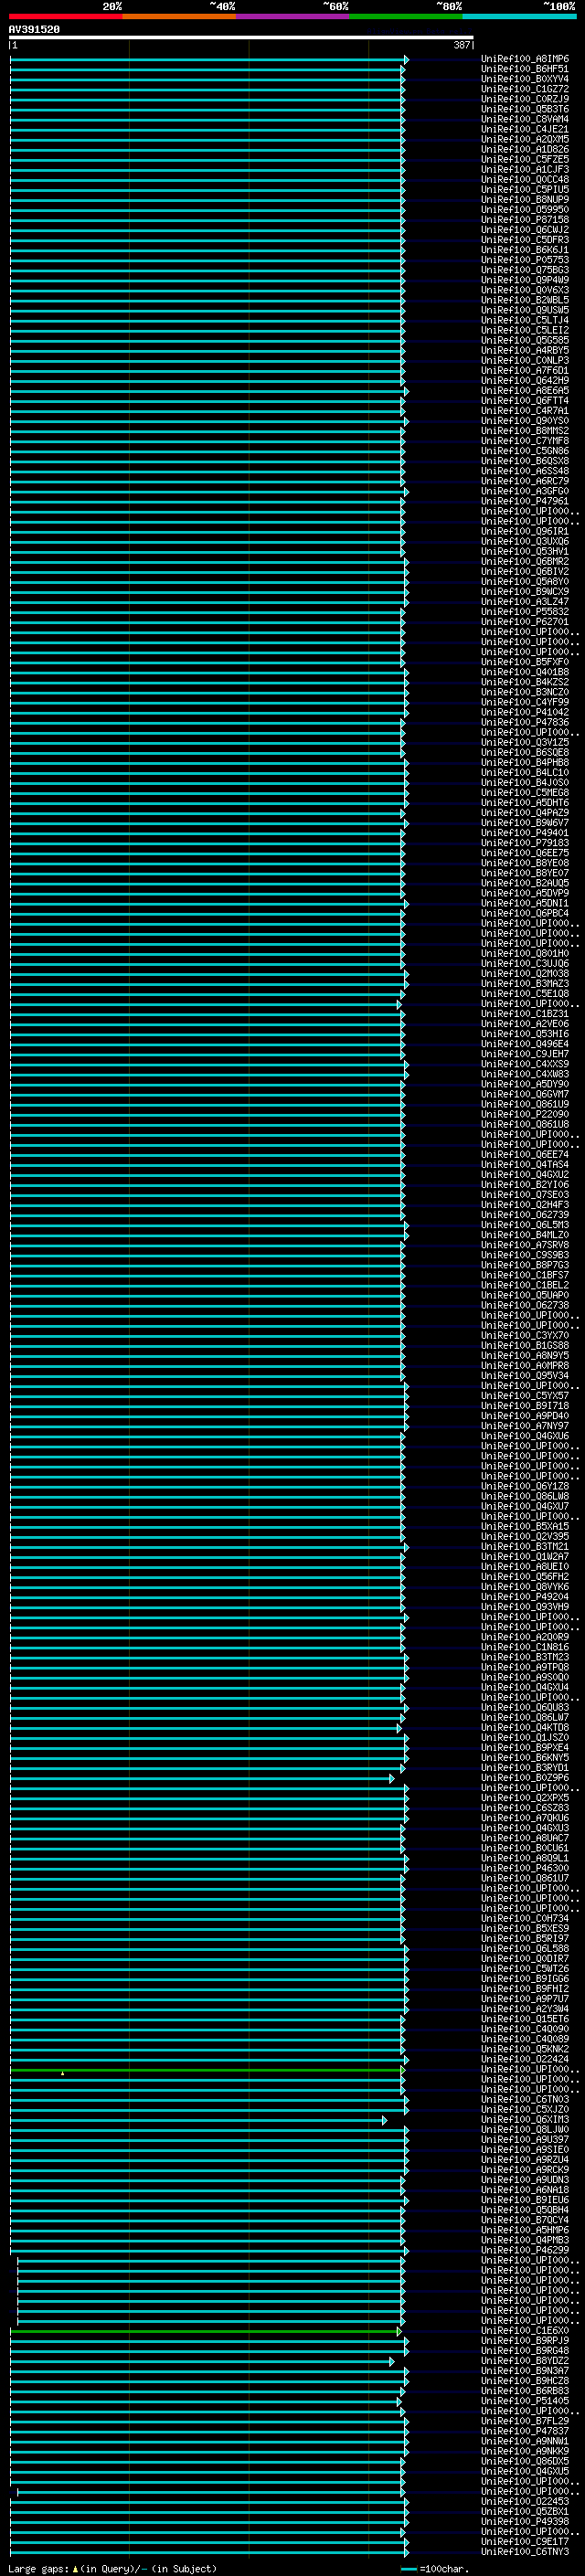Select hit label UniRef100_P46299
The height and width of the screenshot is (2576, 585).
pyautogui.click(x=525, y=2250)
